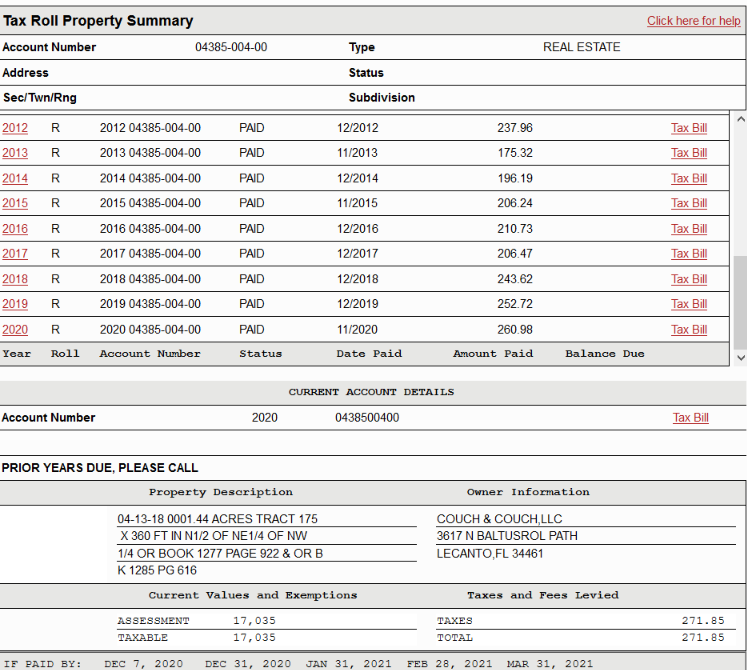
Task: View the Tax Bill for 2014 row
Action: pyautogui.click(x=689, y=179)
